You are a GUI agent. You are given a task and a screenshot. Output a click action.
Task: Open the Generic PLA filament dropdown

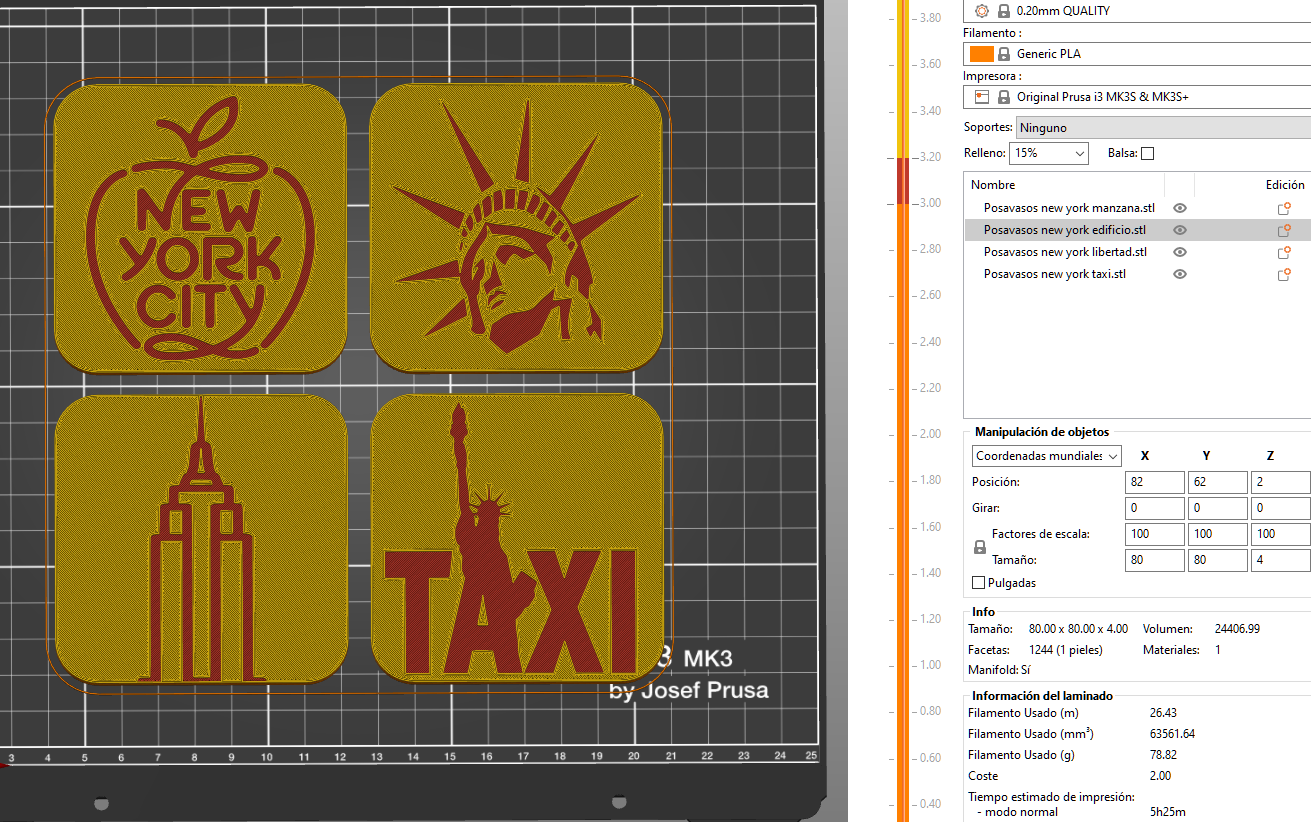pos(1138,54)
